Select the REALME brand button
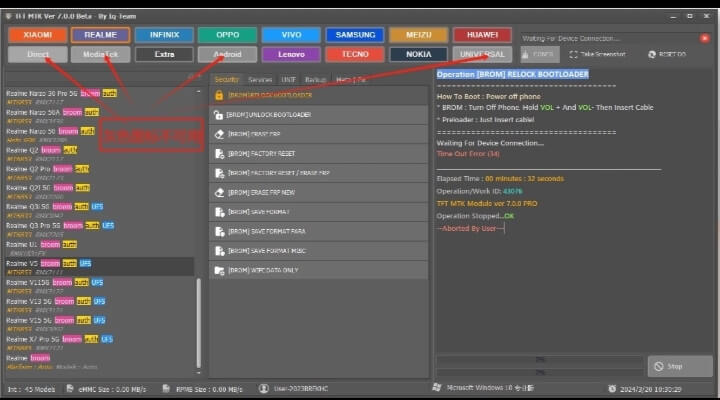 (x=101, y=35)
